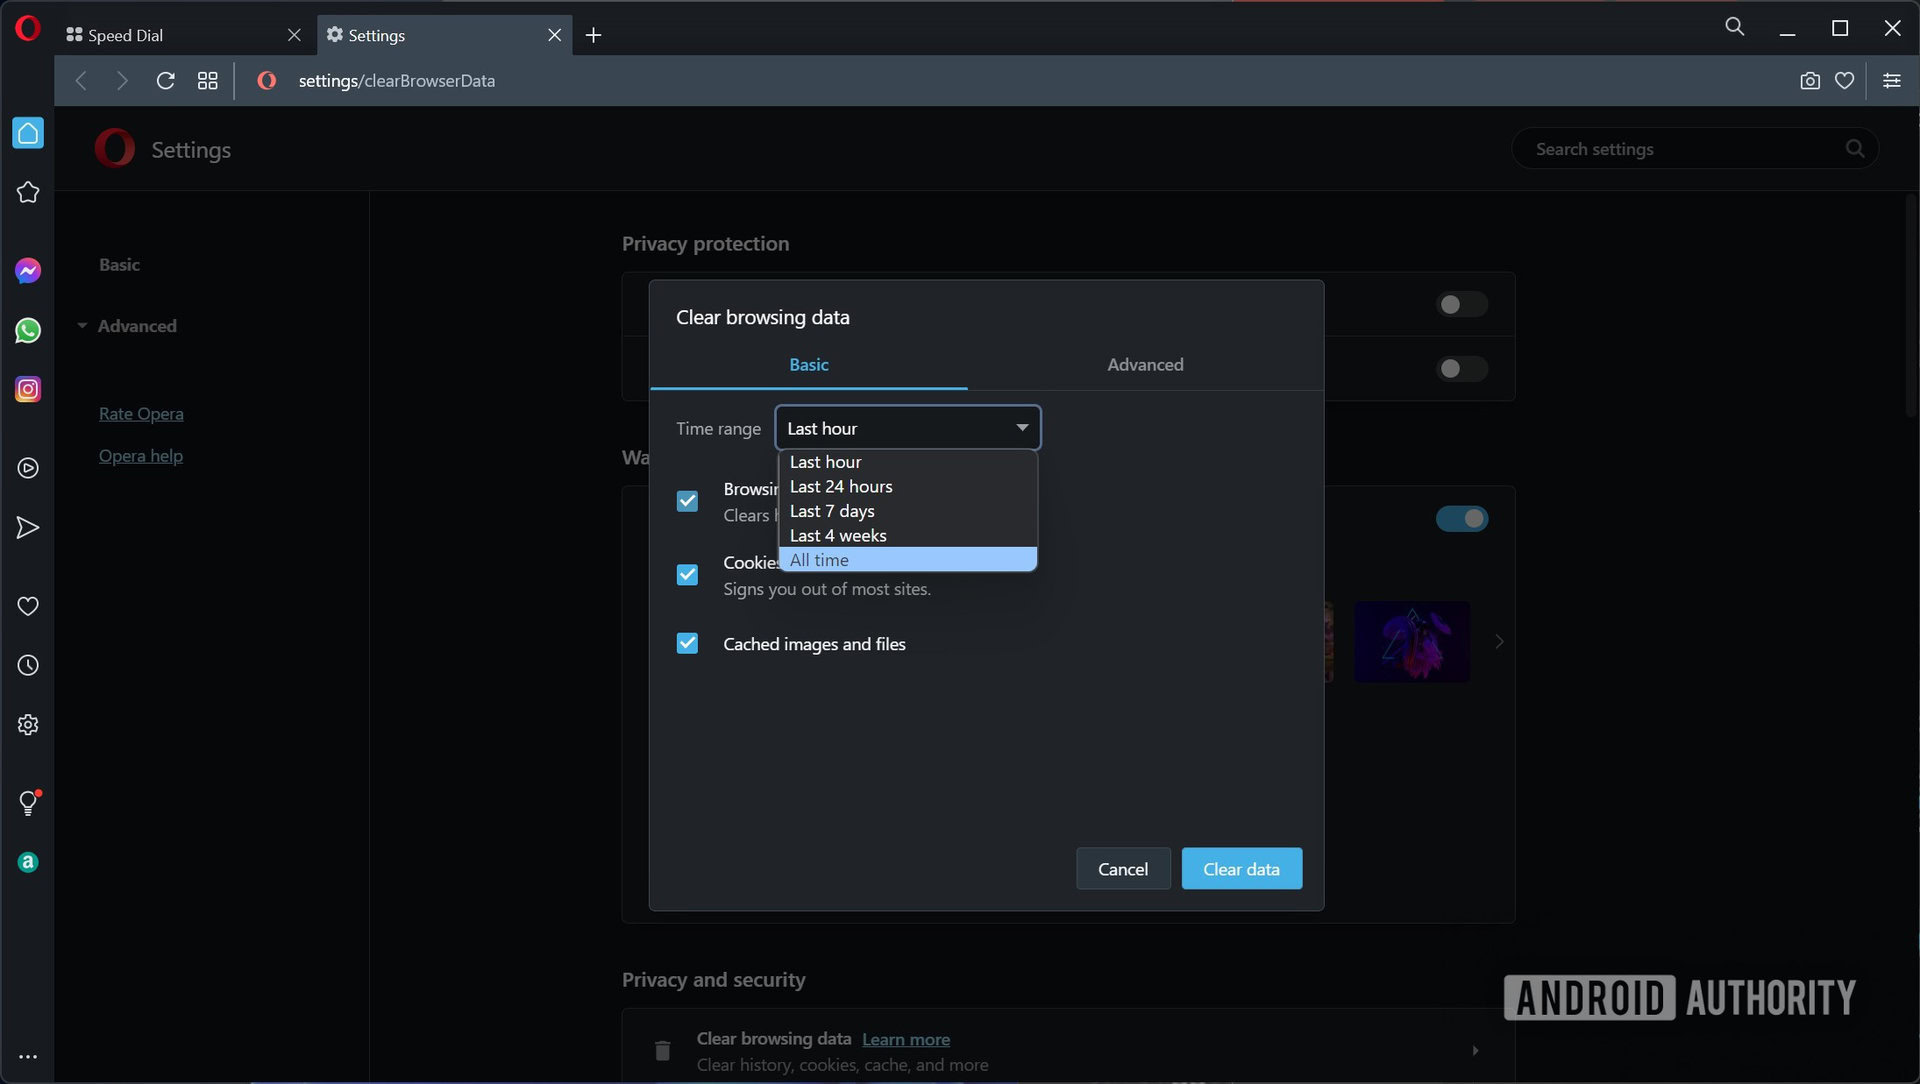Open the Speed Dial grid button
Image resolution: width=1920 pixels, height=1084 pixels.
(x=208, y=81)
